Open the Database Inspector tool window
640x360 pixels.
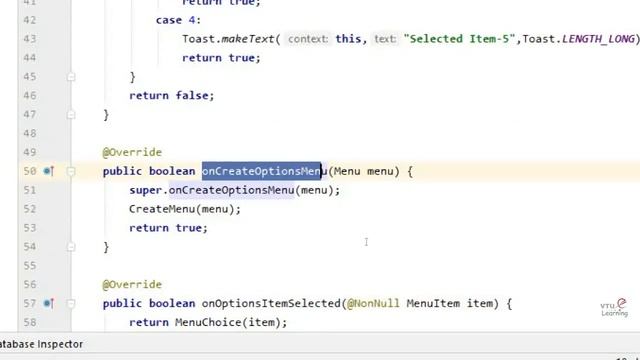coord(41,344)
